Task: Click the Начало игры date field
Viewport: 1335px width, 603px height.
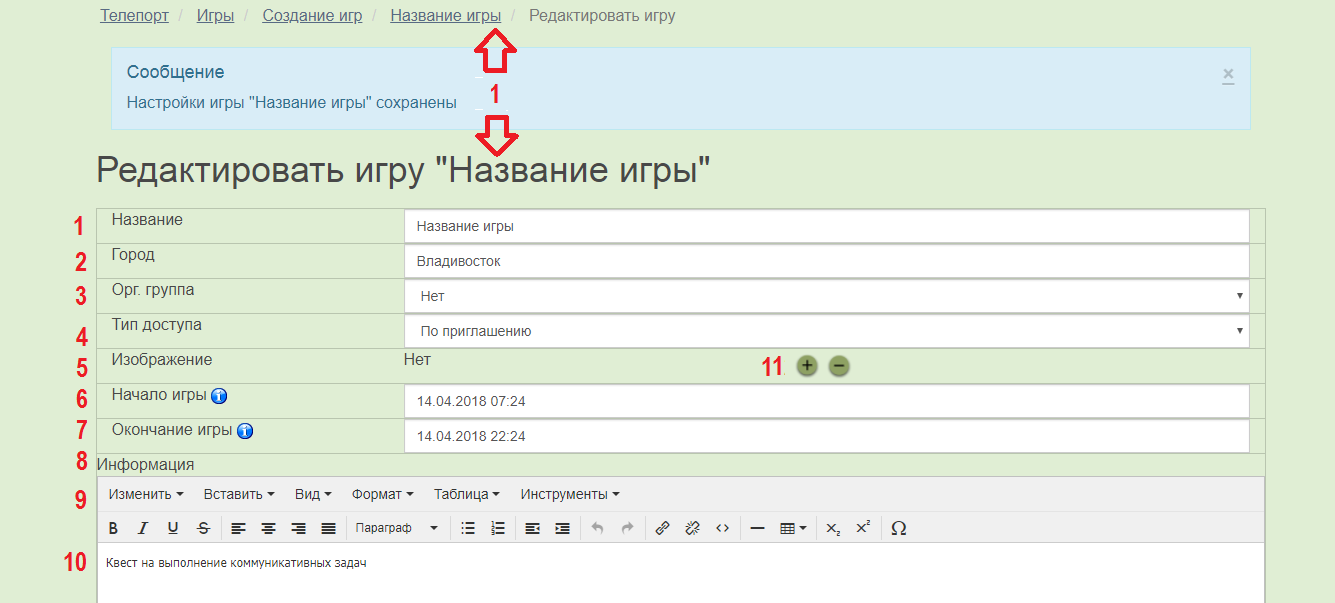Action: click(x=827, y=401)
